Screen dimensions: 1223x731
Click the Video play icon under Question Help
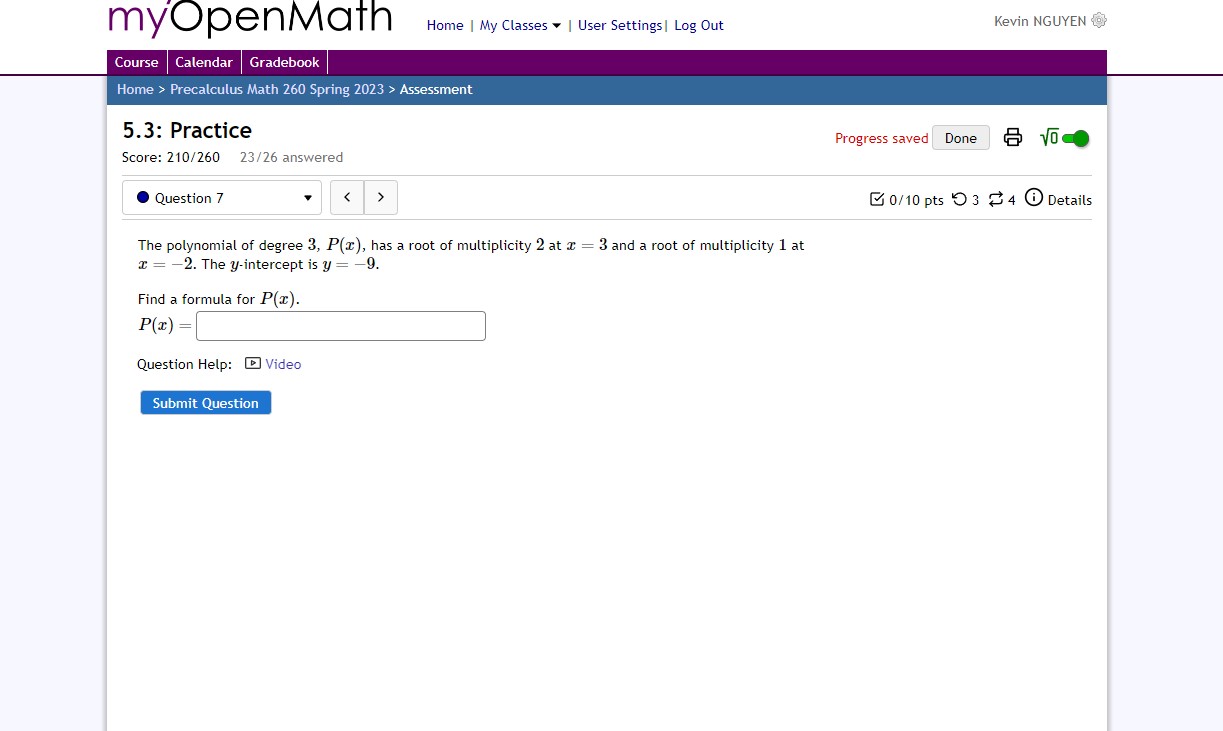(x=253, y=363)
